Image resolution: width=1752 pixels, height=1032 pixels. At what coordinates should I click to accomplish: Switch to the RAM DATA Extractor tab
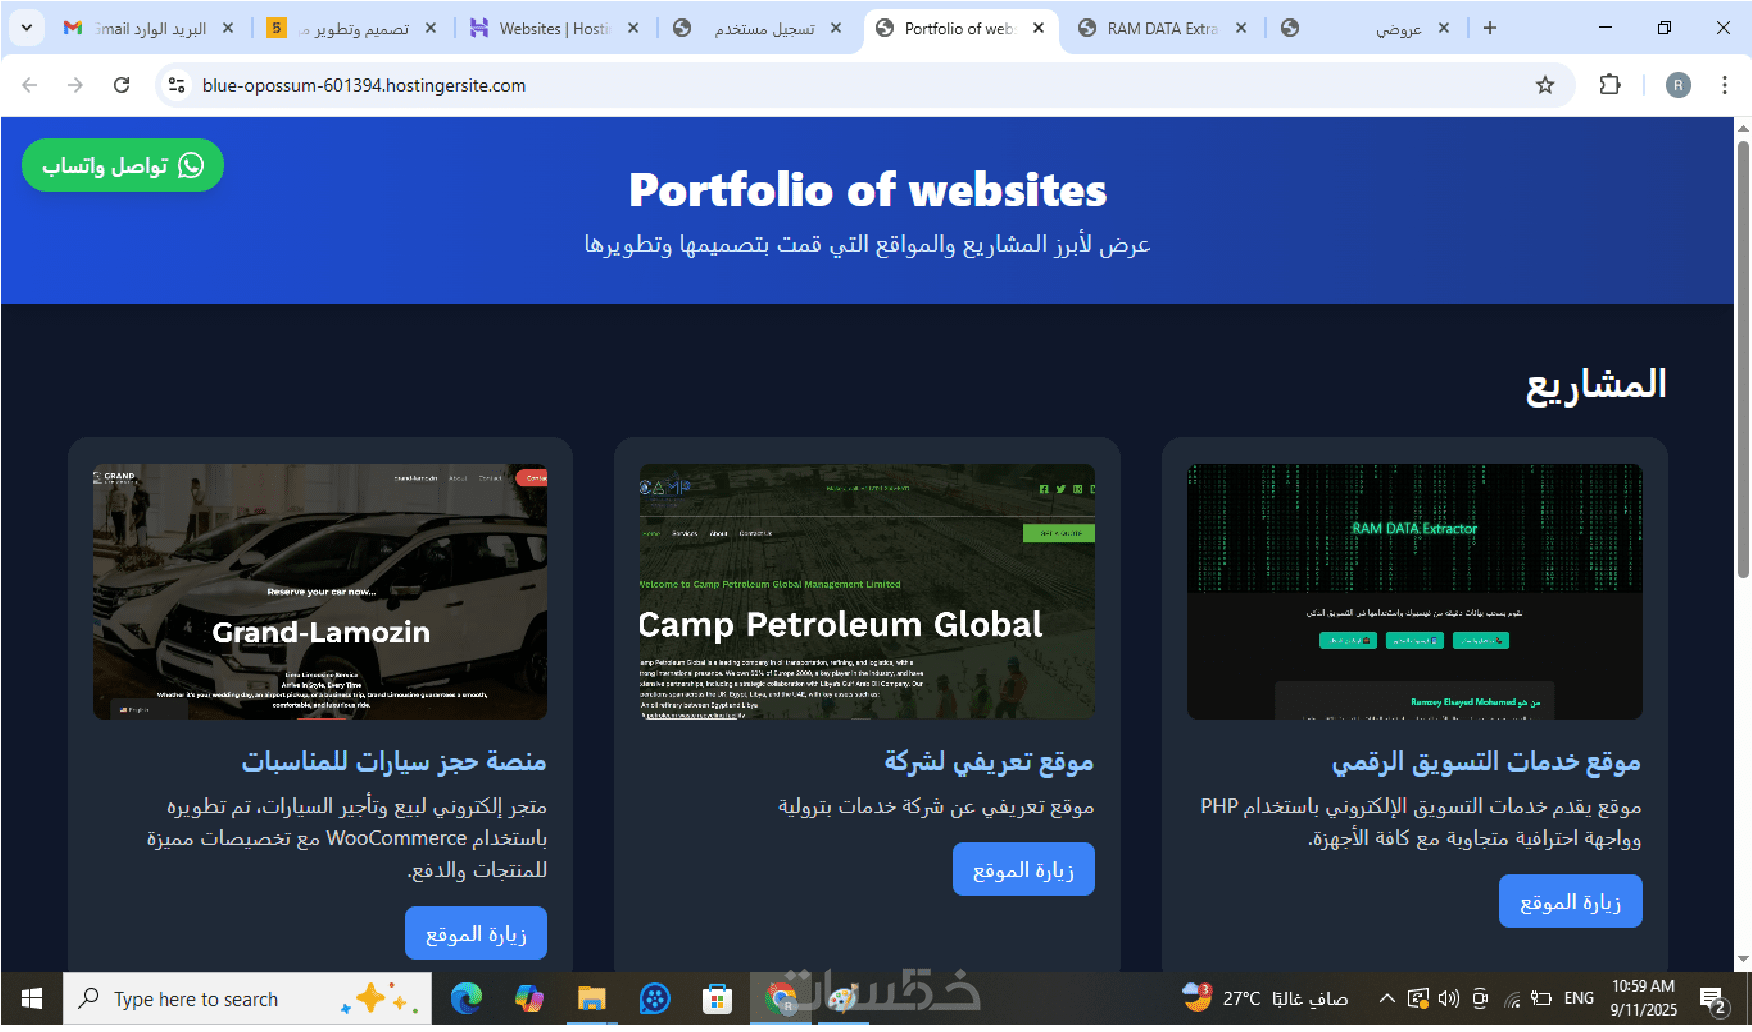click(x=1162, y=28)
